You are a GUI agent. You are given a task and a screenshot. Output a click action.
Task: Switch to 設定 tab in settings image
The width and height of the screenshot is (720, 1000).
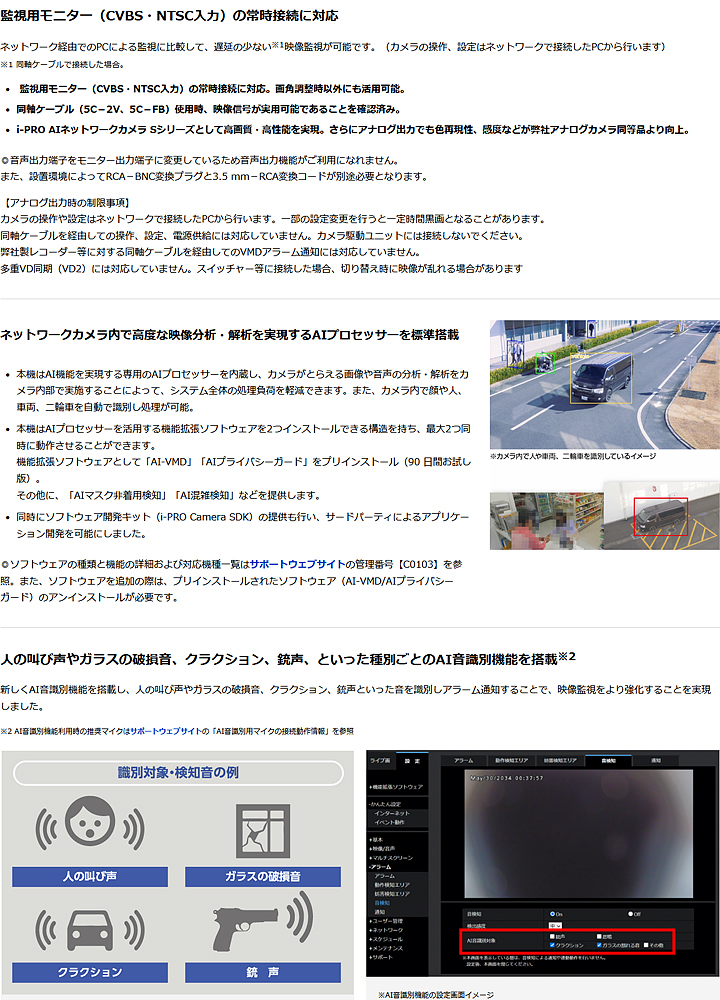pyautogui.click(x=412, y=761)
